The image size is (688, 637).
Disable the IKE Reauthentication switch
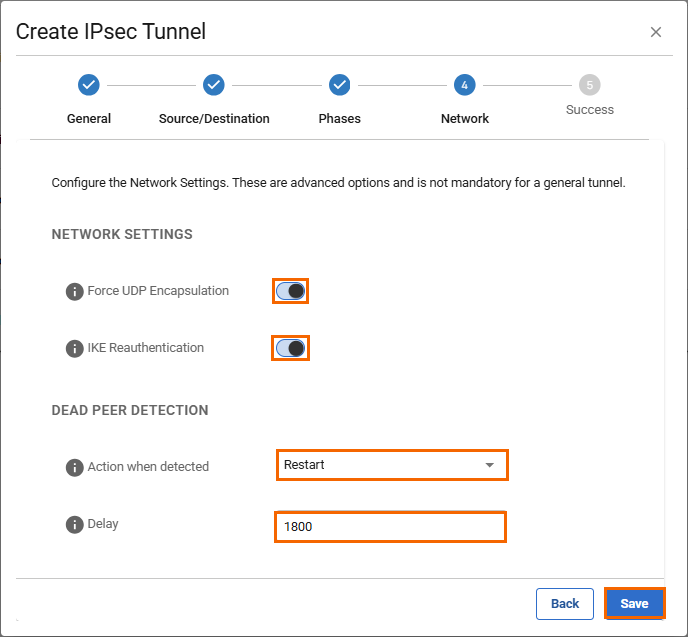[x=291, y=348]
